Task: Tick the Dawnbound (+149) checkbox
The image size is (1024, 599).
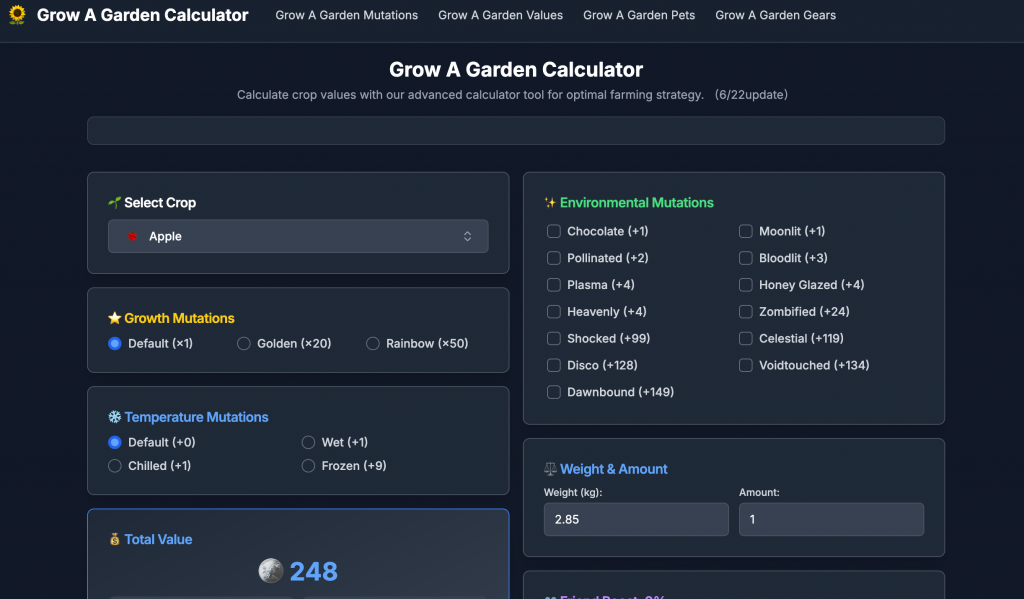Action: click(x=554, y=392)
